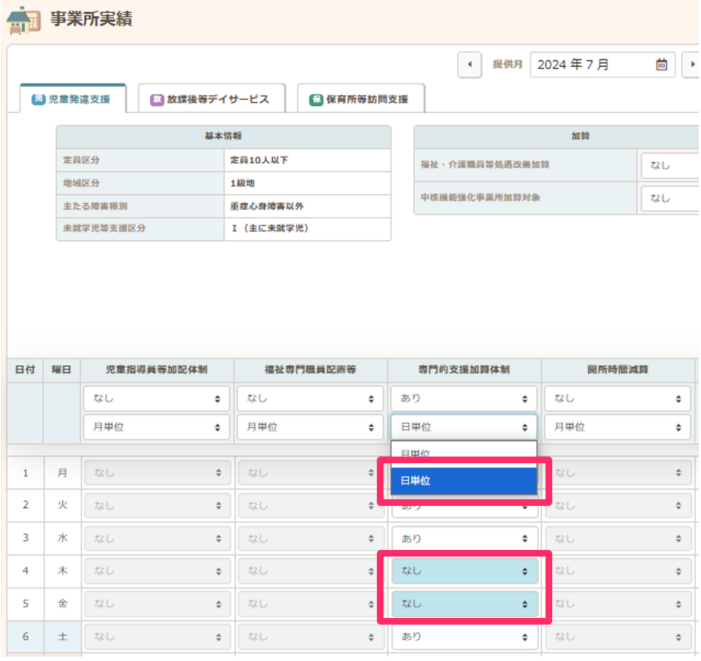The width and height of the screenshot is (701, 661).
Task: Go to next month with right arrow
Action: (x=692, y=65)
